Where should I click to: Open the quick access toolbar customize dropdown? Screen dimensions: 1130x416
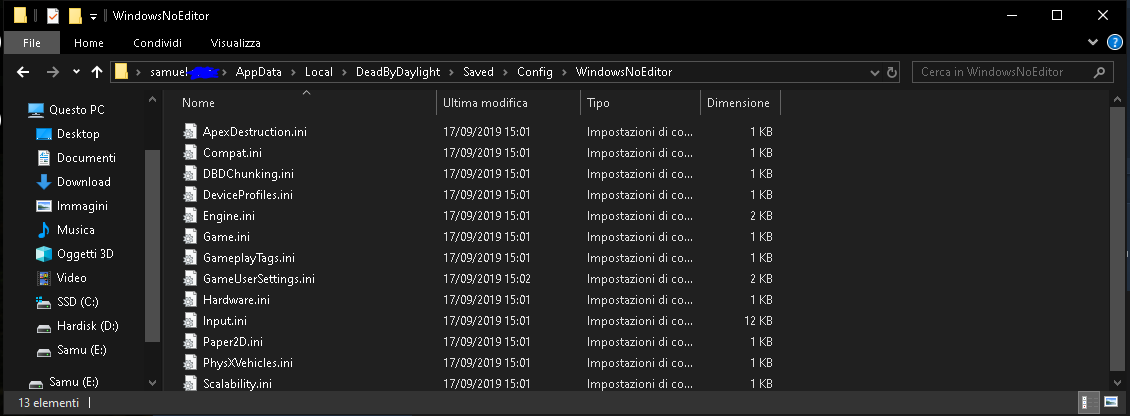93,16
